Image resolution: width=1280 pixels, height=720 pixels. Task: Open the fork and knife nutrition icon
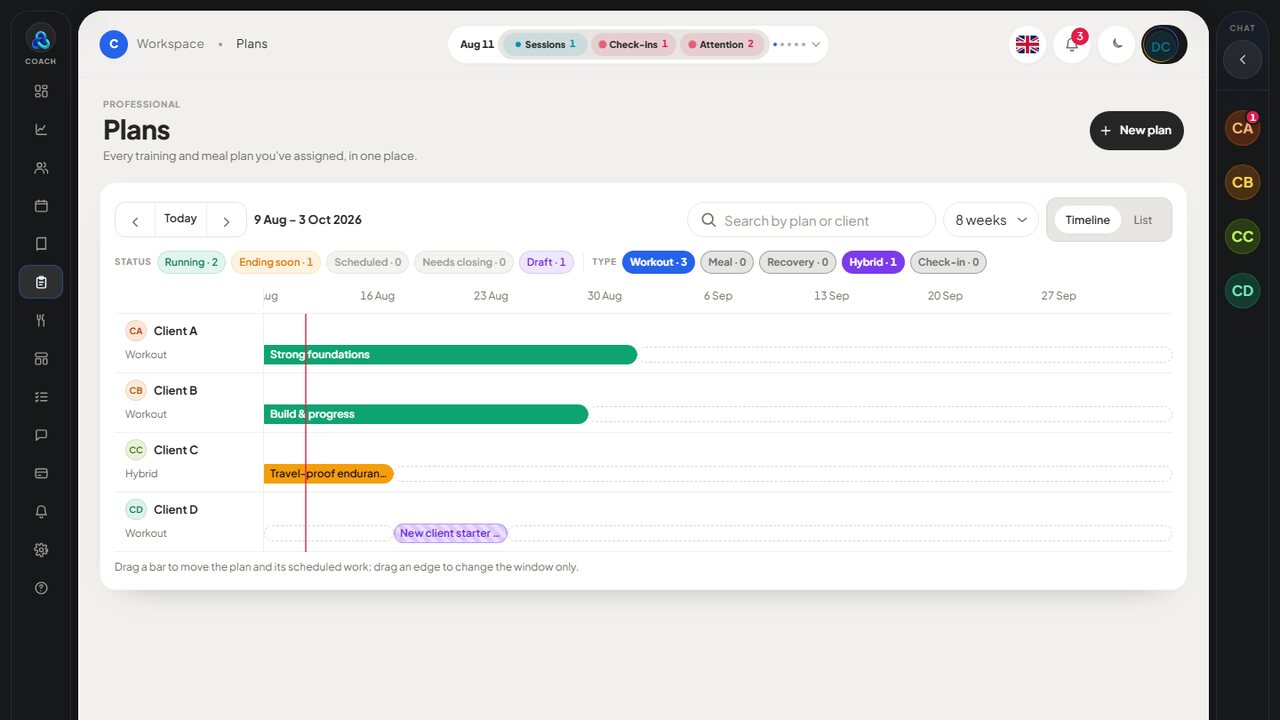click(41, 320)
